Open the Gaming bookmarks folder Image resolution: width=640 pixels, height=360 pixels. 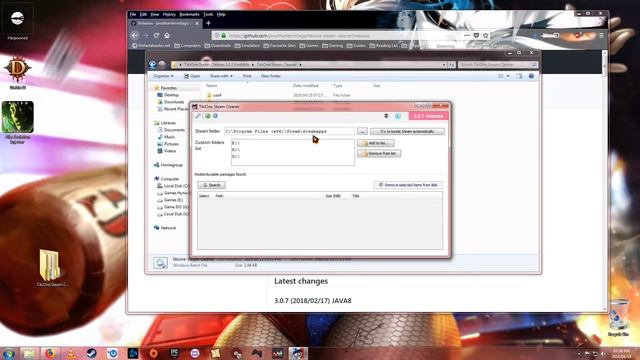coord(333,46)
